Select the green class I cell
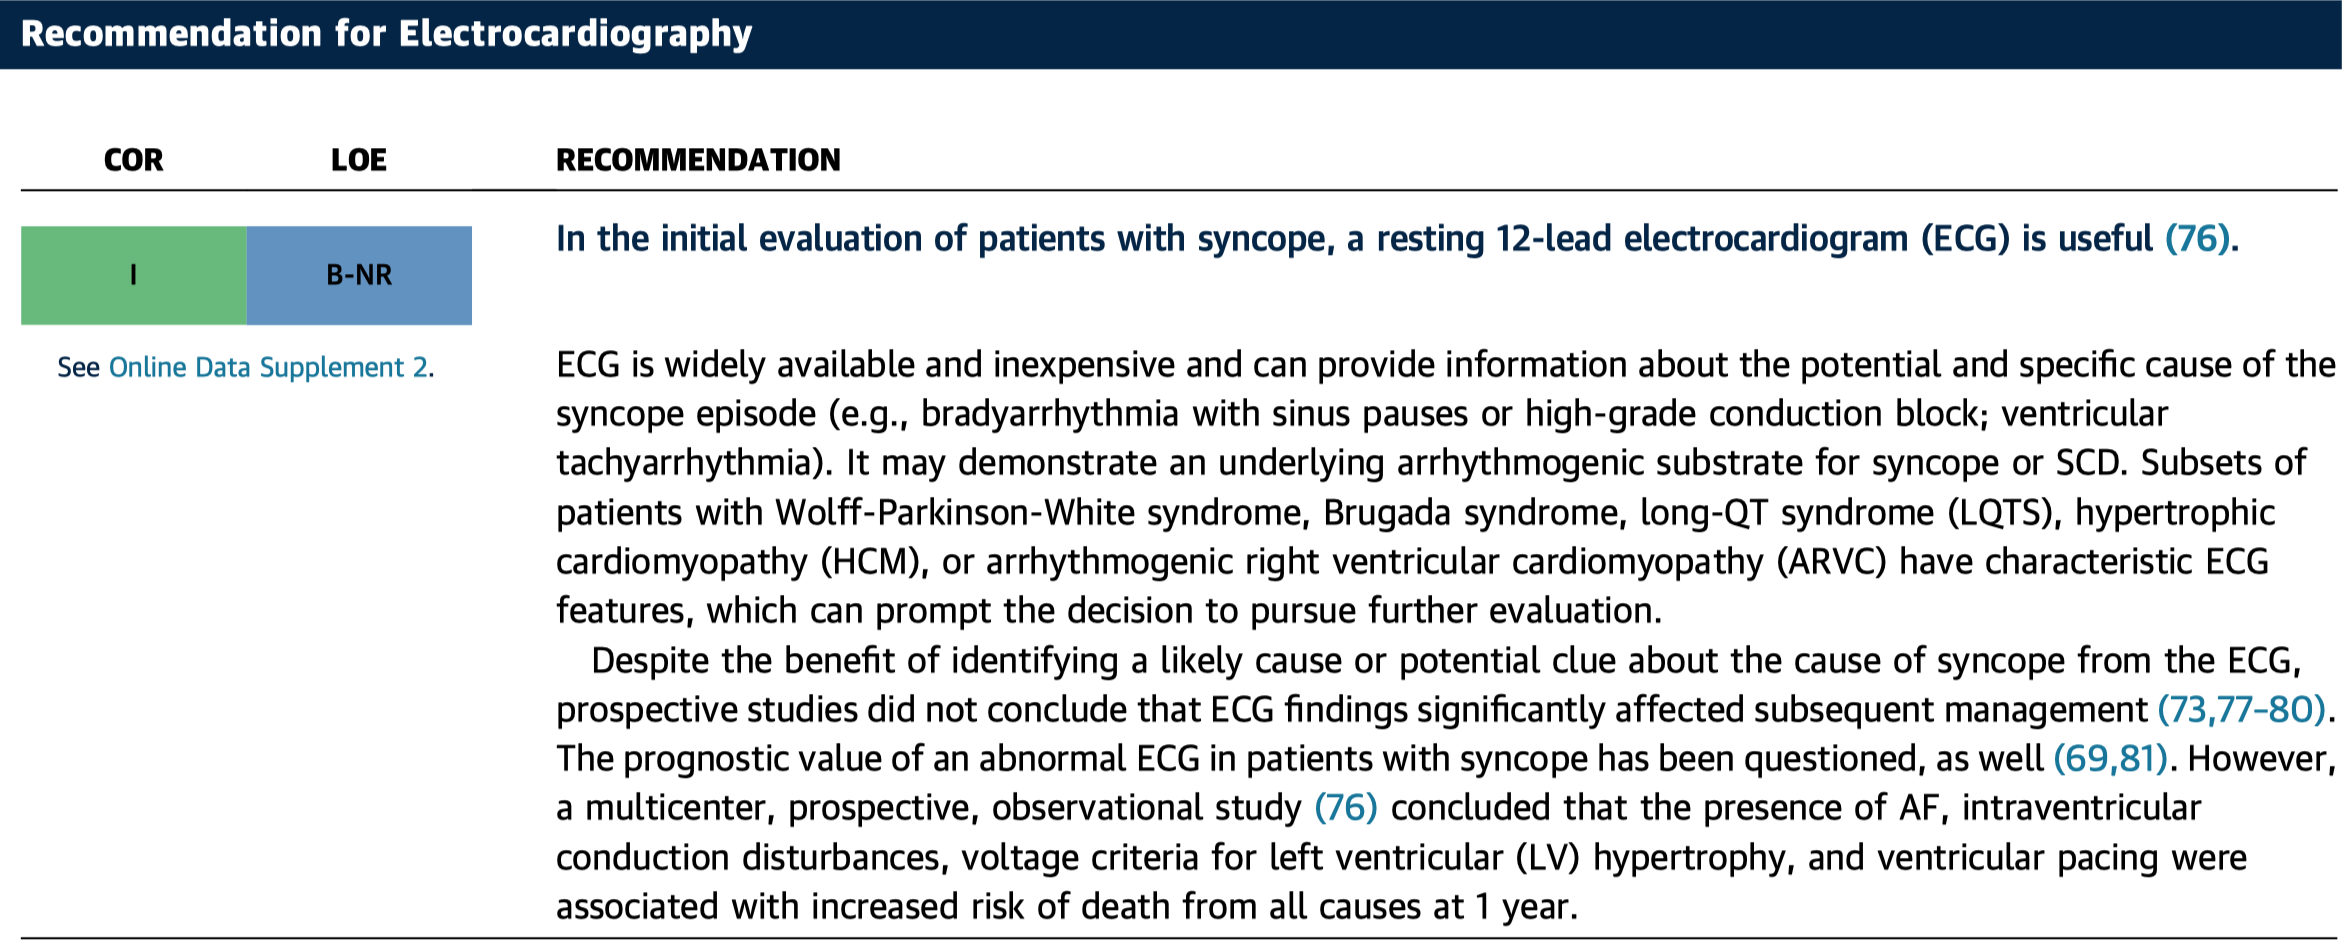 134,275
